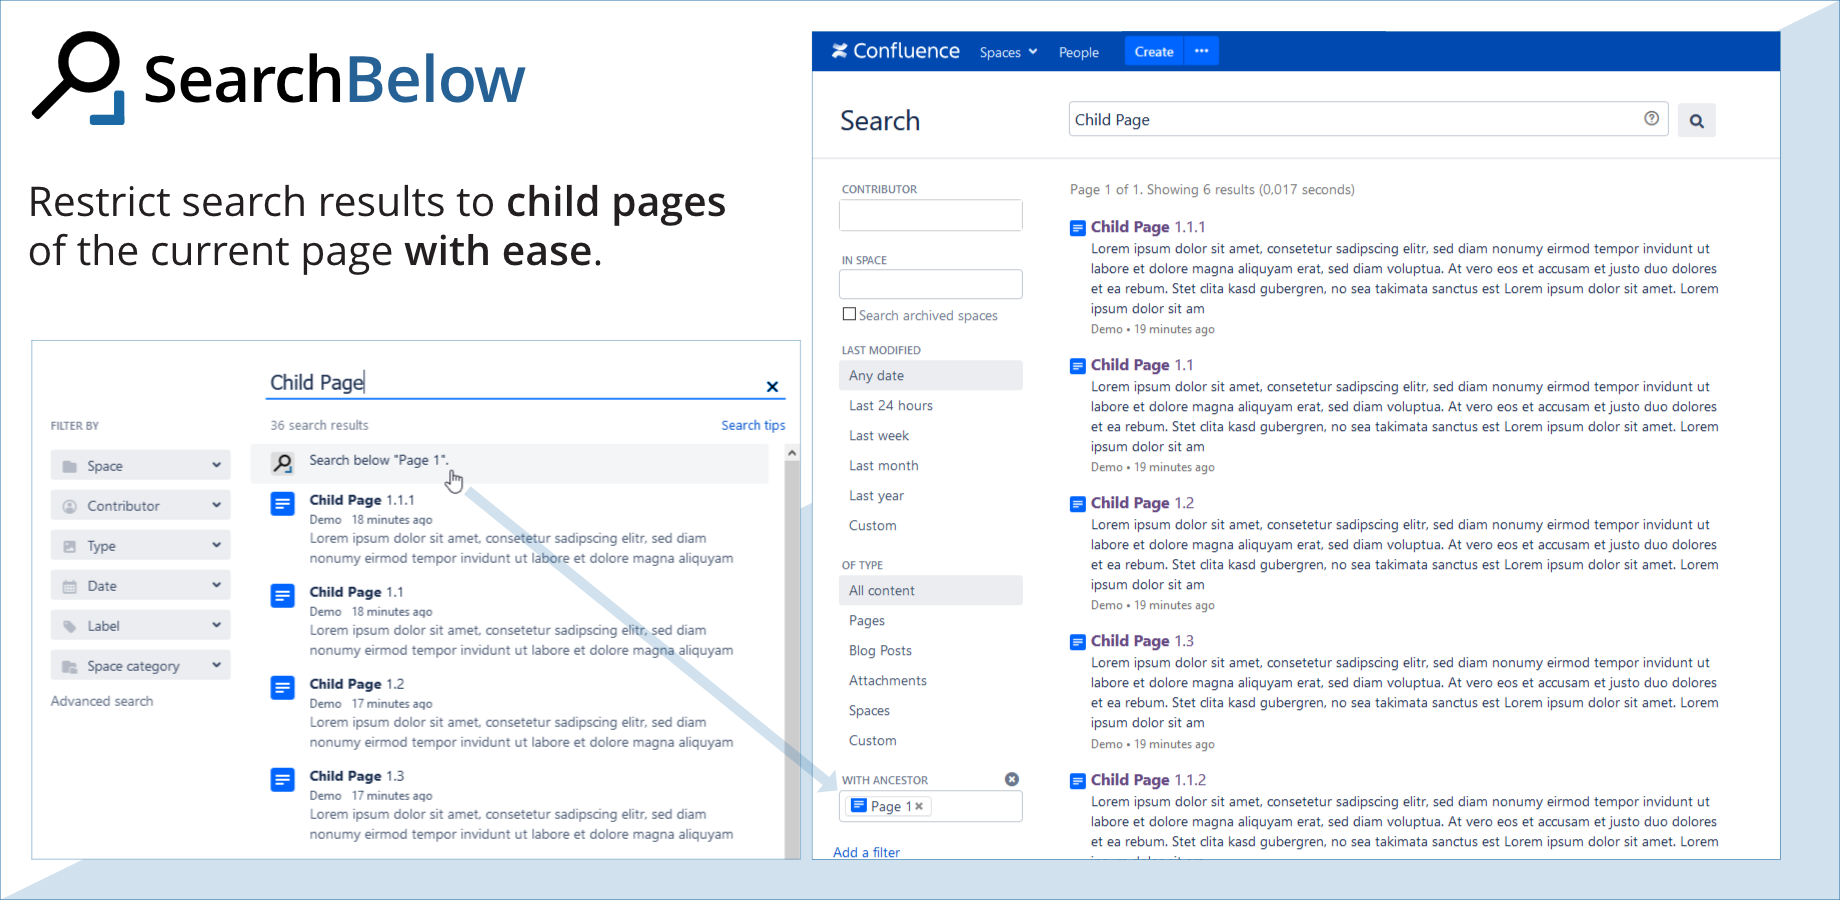Click the In Space filter input field
The image size is (1840, 900).
click(x=930, y=284)
